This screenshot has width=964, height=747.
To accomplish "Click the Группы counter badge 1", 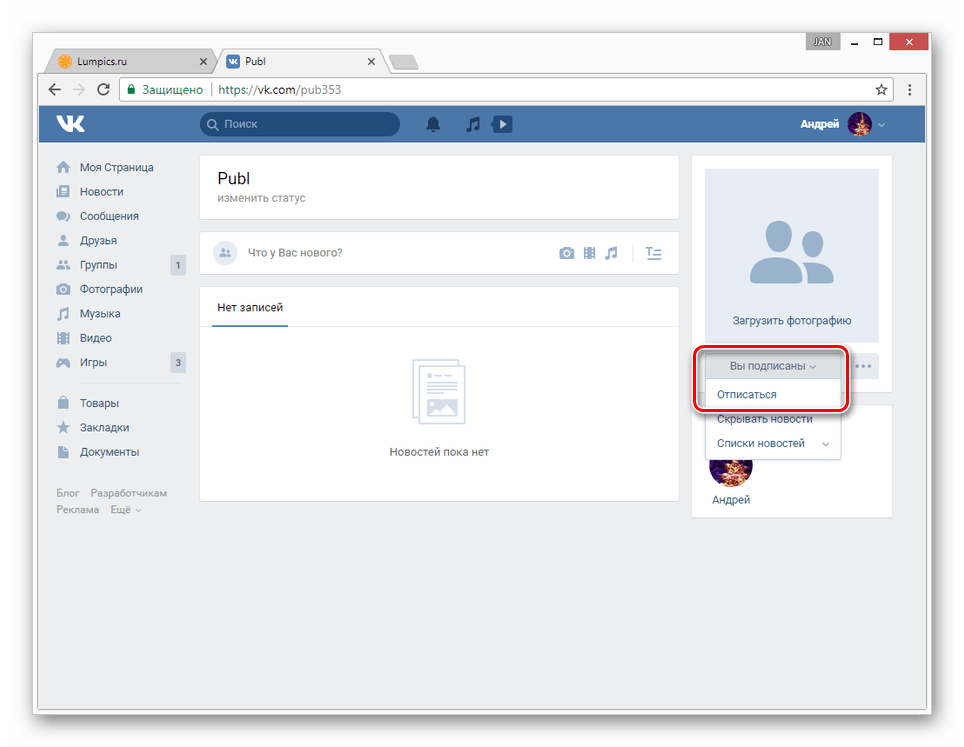I will pyautogui.click(x=178, y=265).
